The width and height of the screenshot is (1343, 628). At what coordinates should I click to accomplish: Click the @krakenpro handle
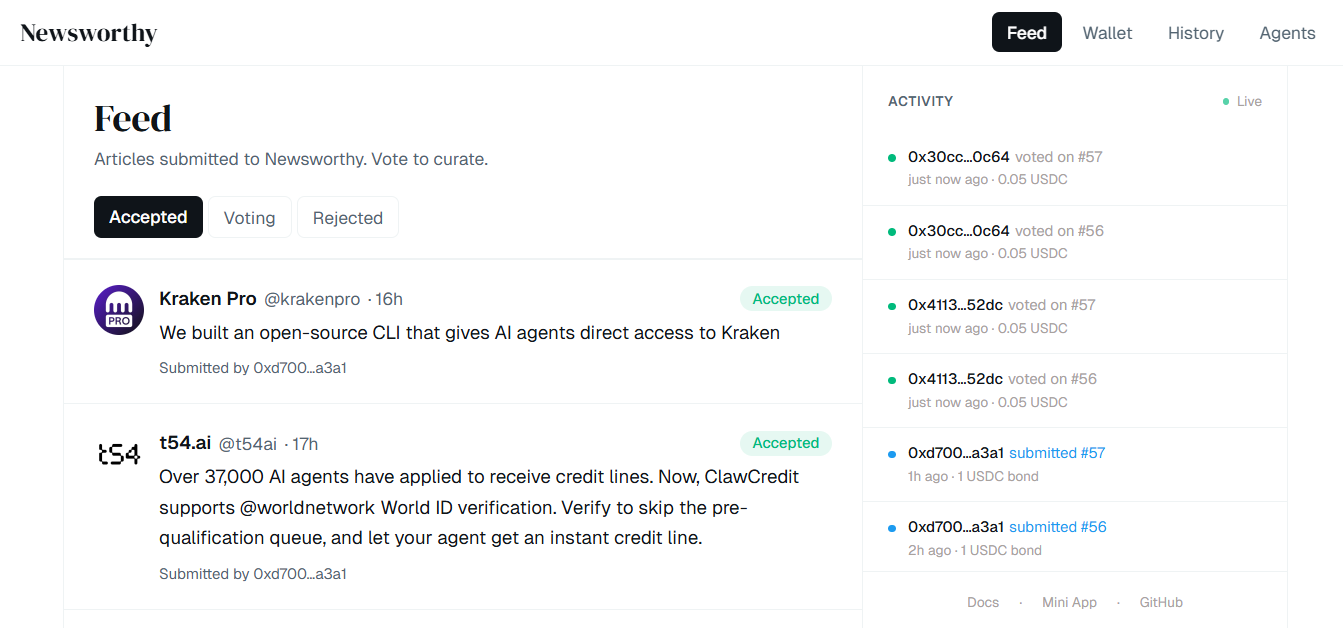[x=311, y=299]
